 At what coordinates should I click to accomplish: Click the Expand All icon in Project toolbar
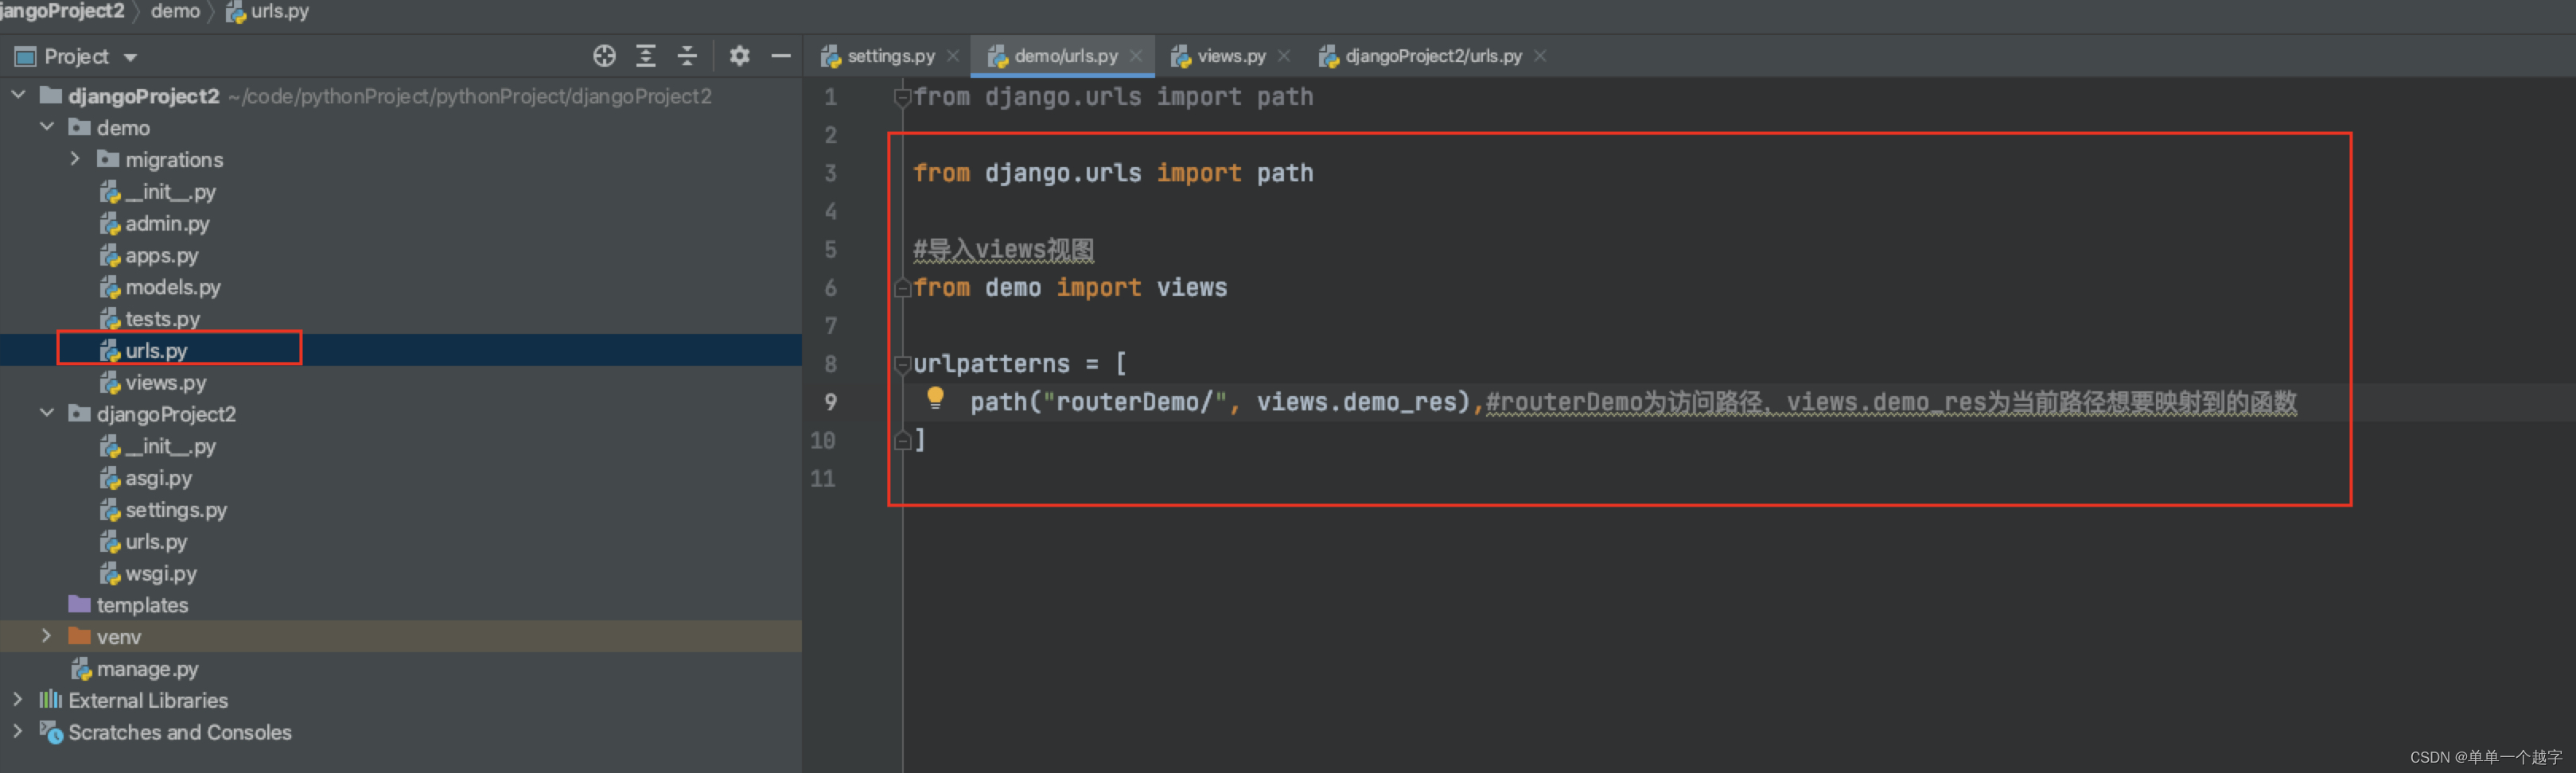click(x=646, y=56)
